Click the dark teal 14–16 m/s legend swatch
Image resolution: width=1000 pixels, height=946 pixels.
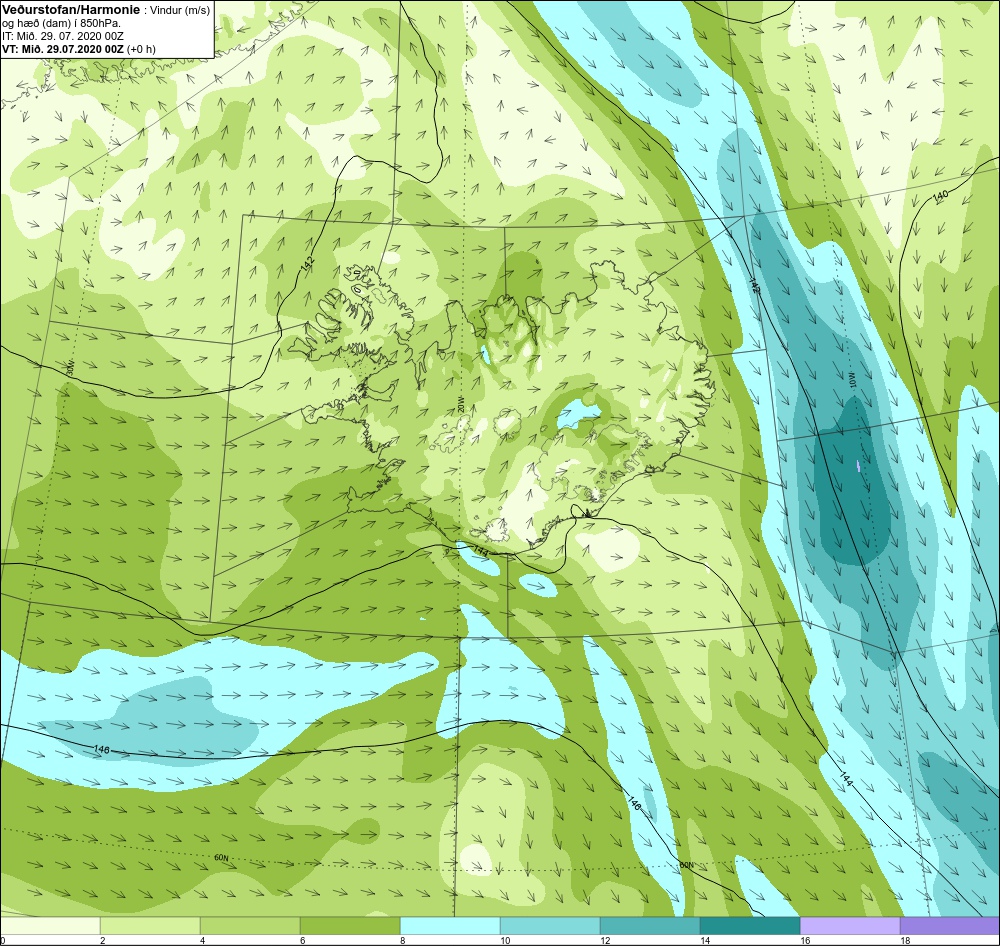(750, 925)
